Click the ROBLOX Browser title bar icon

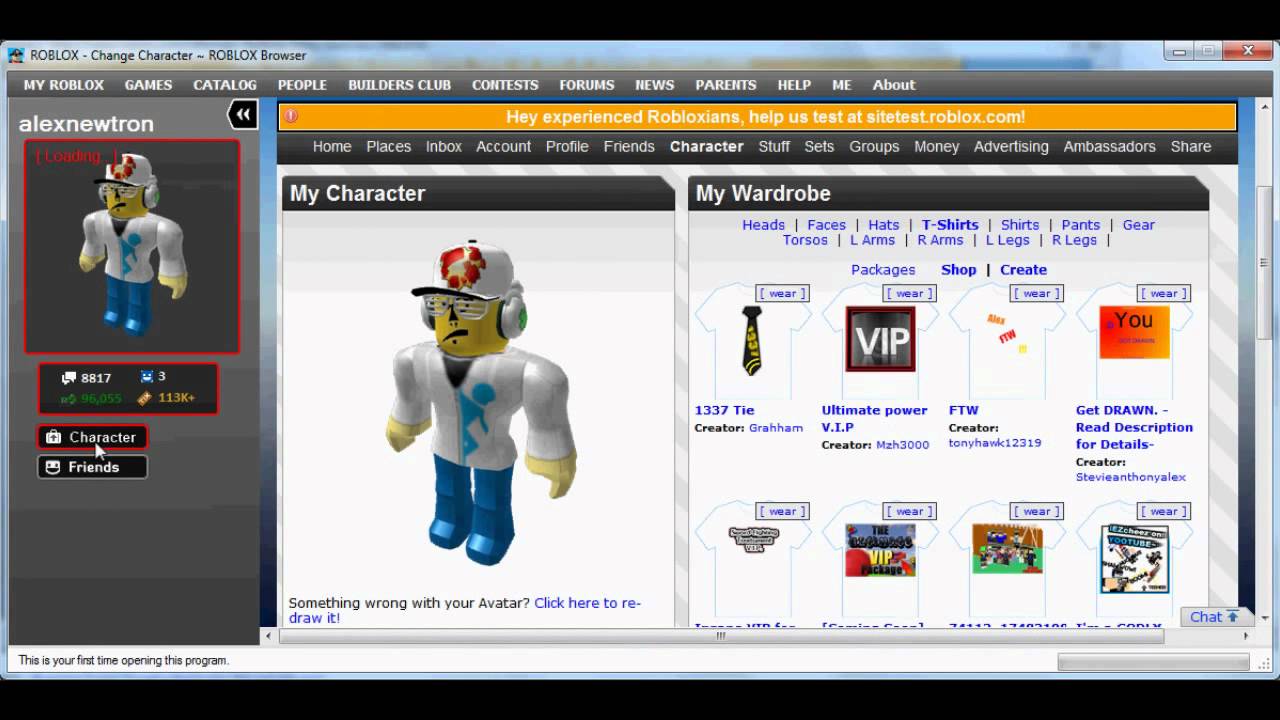coord(16,55)
